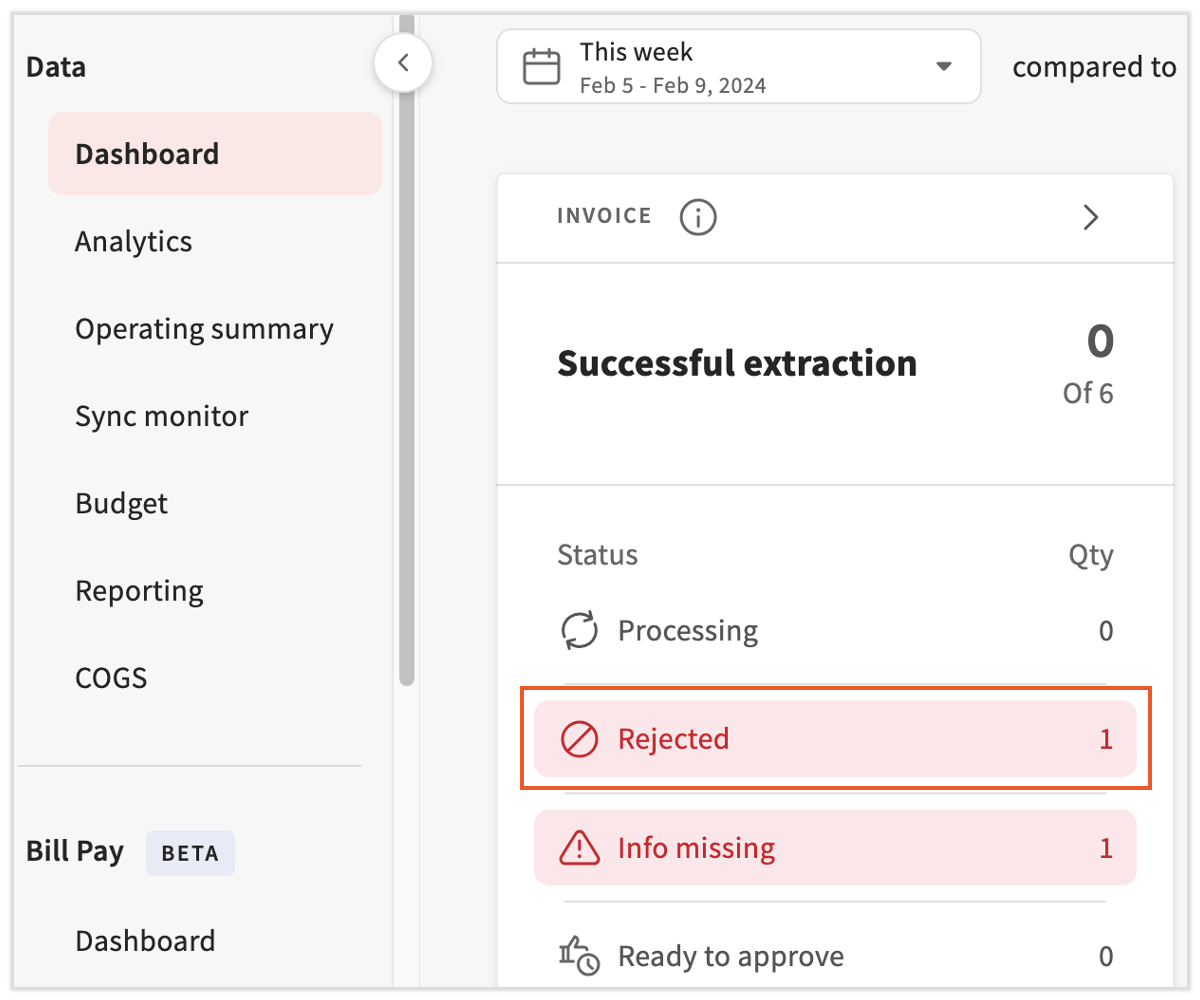
Task: Select the Processing status row
Action: [835, 630]
